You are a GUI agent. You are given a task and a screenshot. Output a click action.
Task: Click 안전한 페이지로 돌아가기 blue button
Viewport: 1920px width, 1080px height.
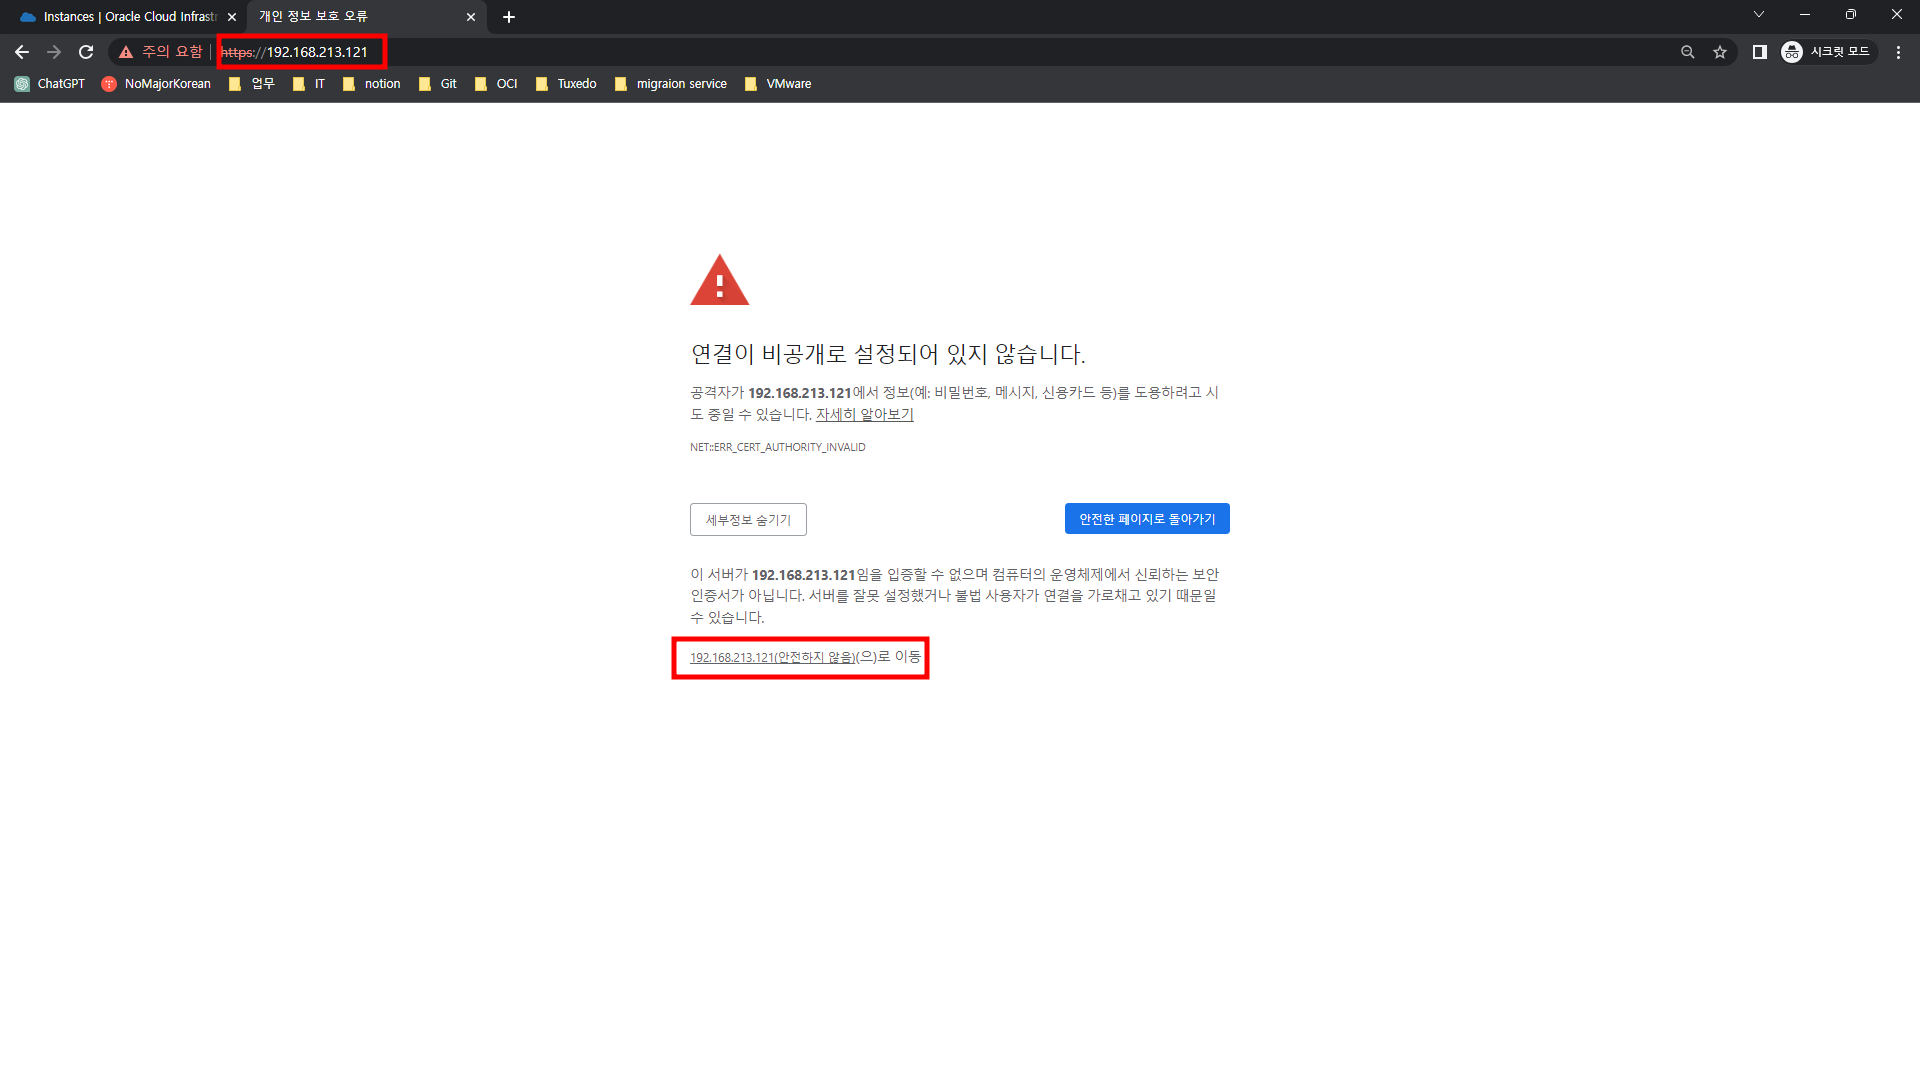click(1147, 519)
